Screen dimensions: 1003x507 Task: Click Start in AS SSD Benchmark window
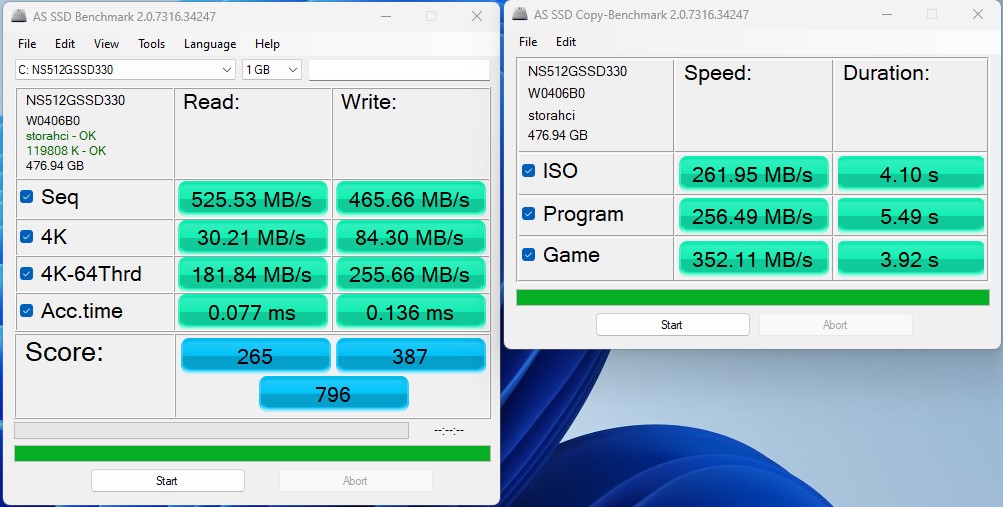168,481
